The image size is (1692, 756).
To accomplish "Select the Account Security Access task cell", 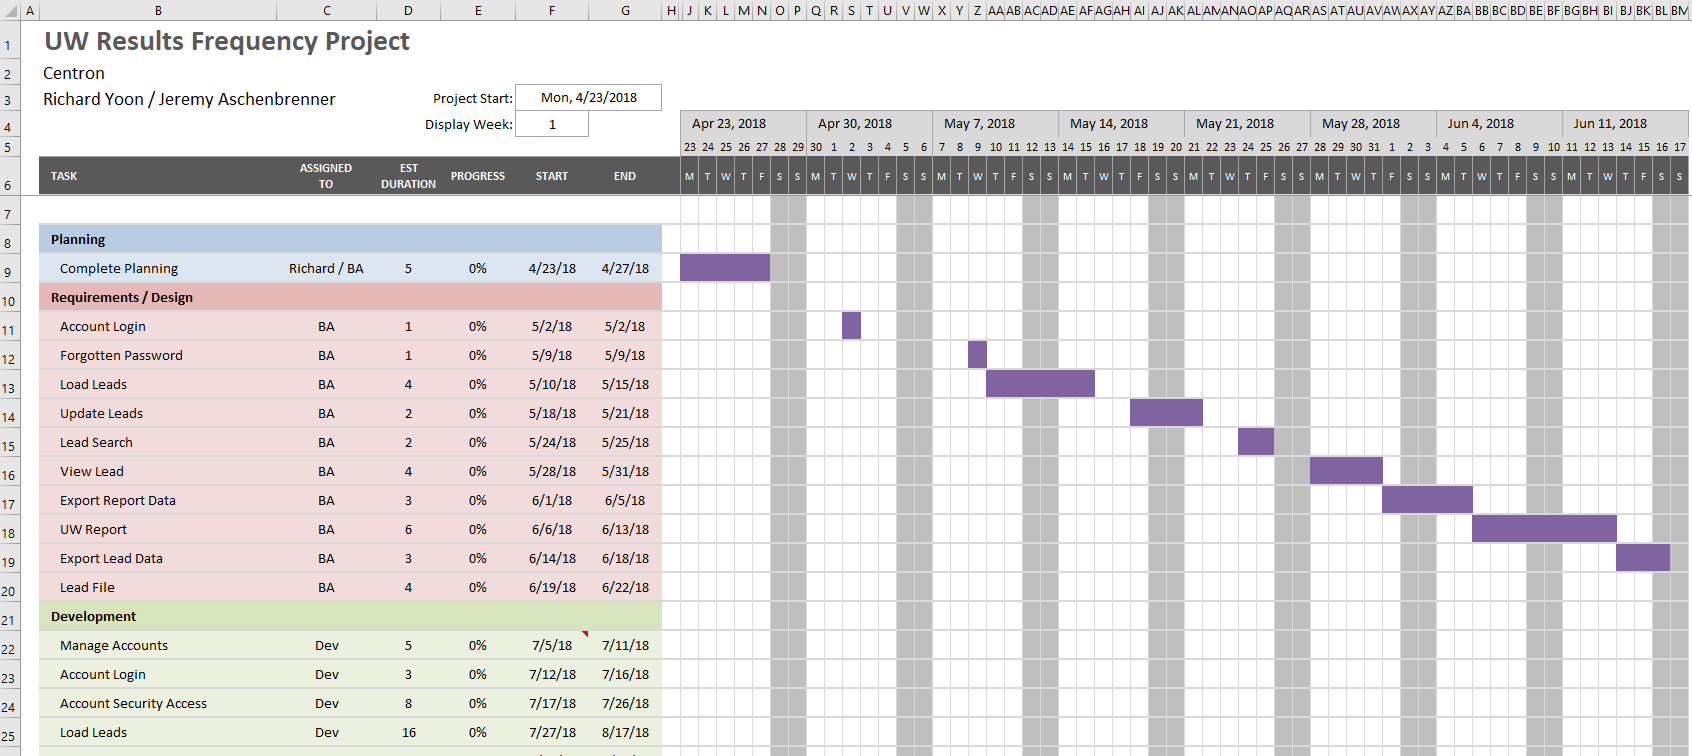I will click(x=158, y=703).
